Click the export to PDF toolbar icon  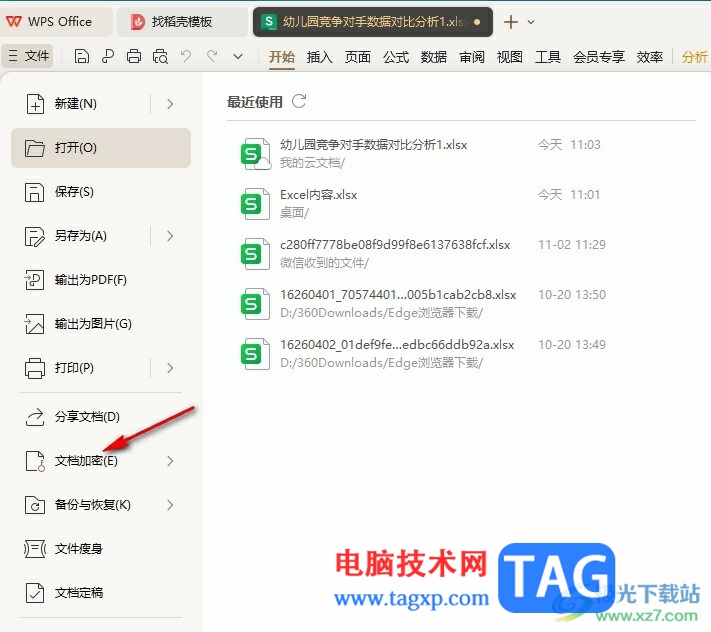pyautogui.click(x=107, y=57)
